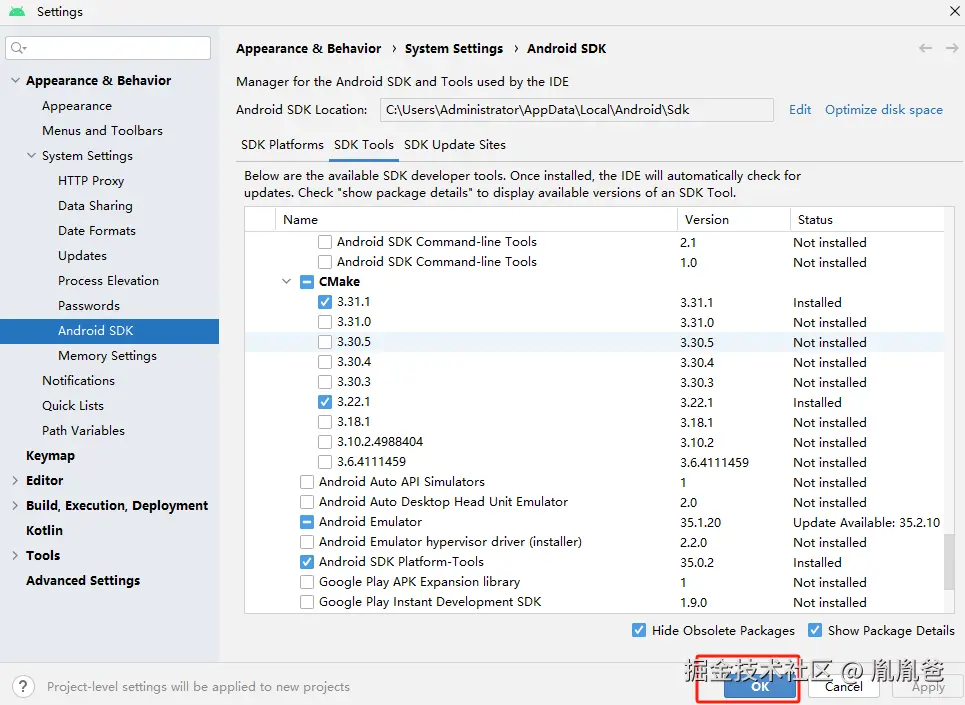Click the Android SDK Location field
Viewport: 965px width, 705px height.
(577, 110)
